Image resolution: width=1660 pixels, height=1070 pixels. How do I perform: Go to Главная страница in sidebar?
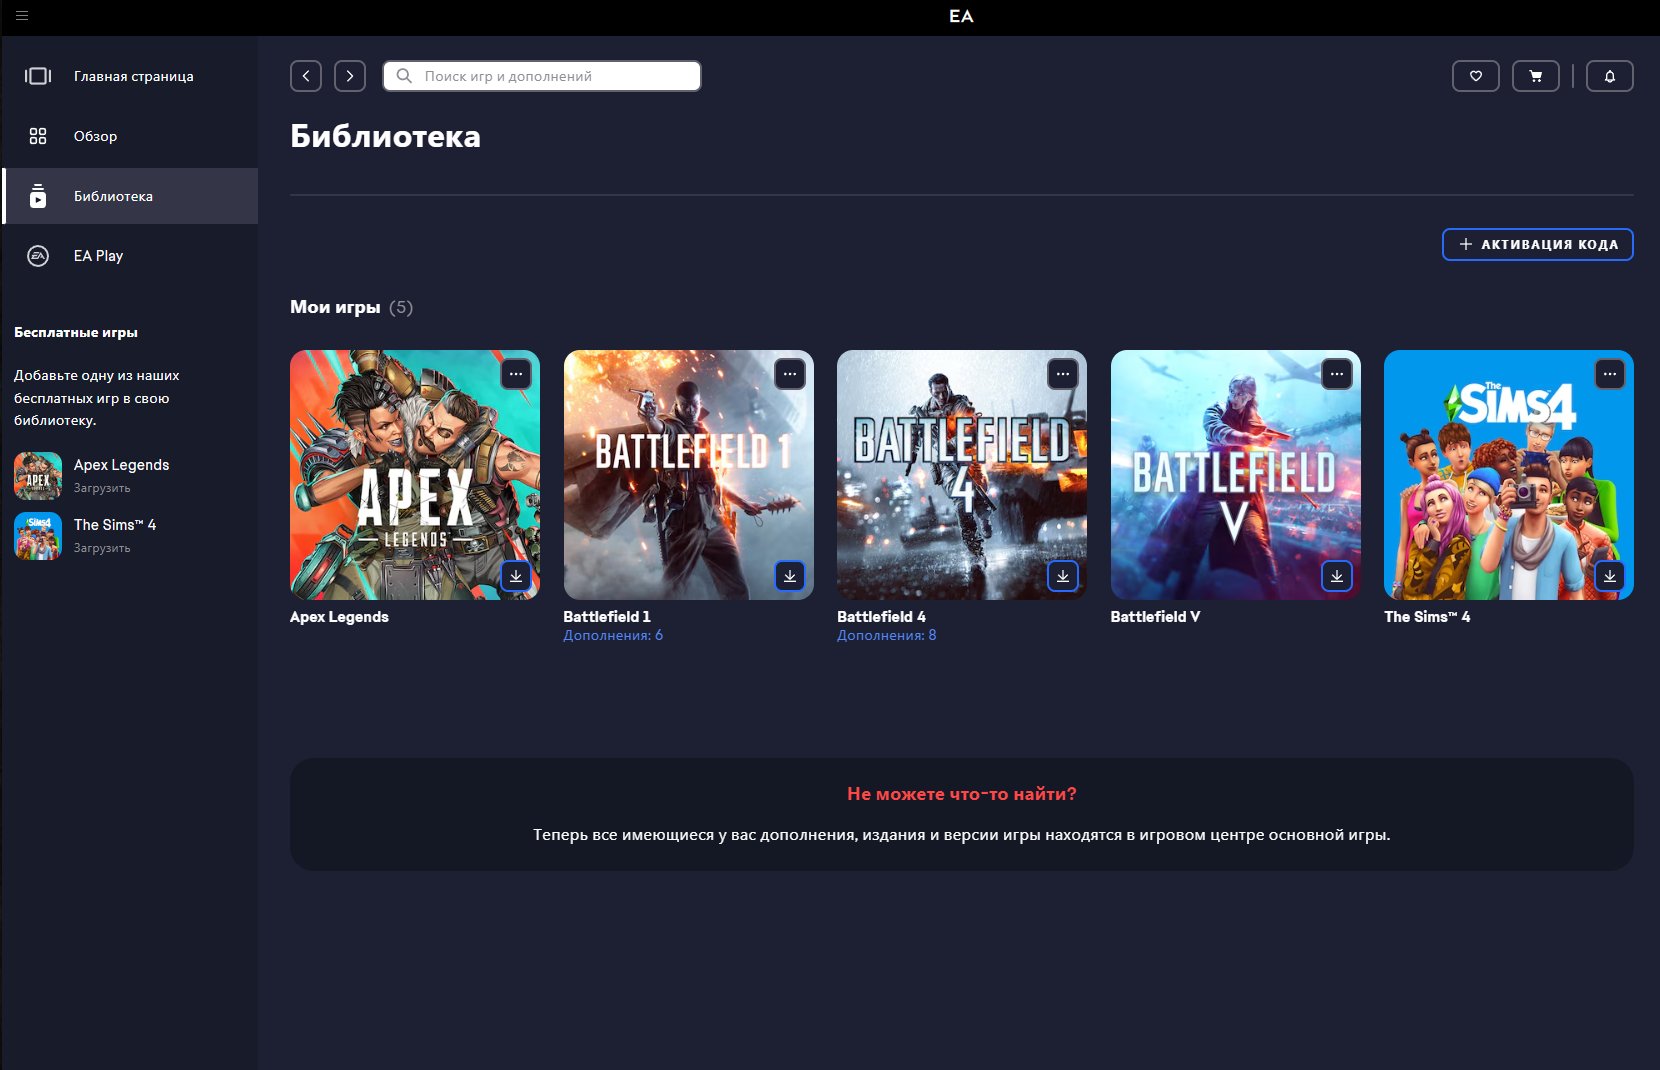[130, 76]
